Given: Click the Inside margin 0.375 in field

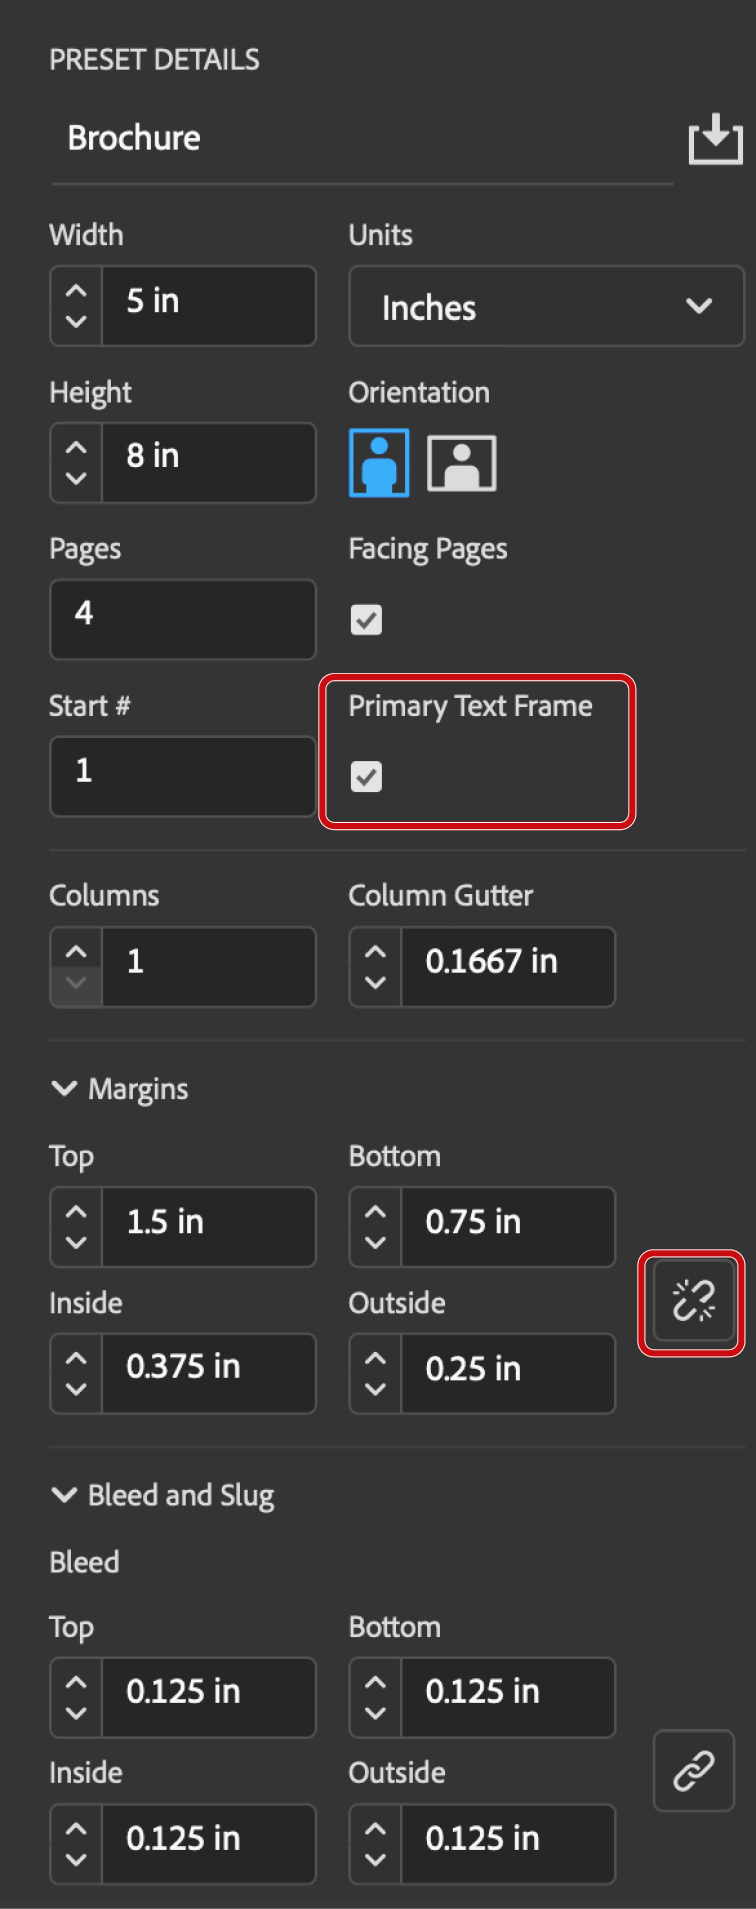Looking at the screenshot, I should pos(208,1373).
